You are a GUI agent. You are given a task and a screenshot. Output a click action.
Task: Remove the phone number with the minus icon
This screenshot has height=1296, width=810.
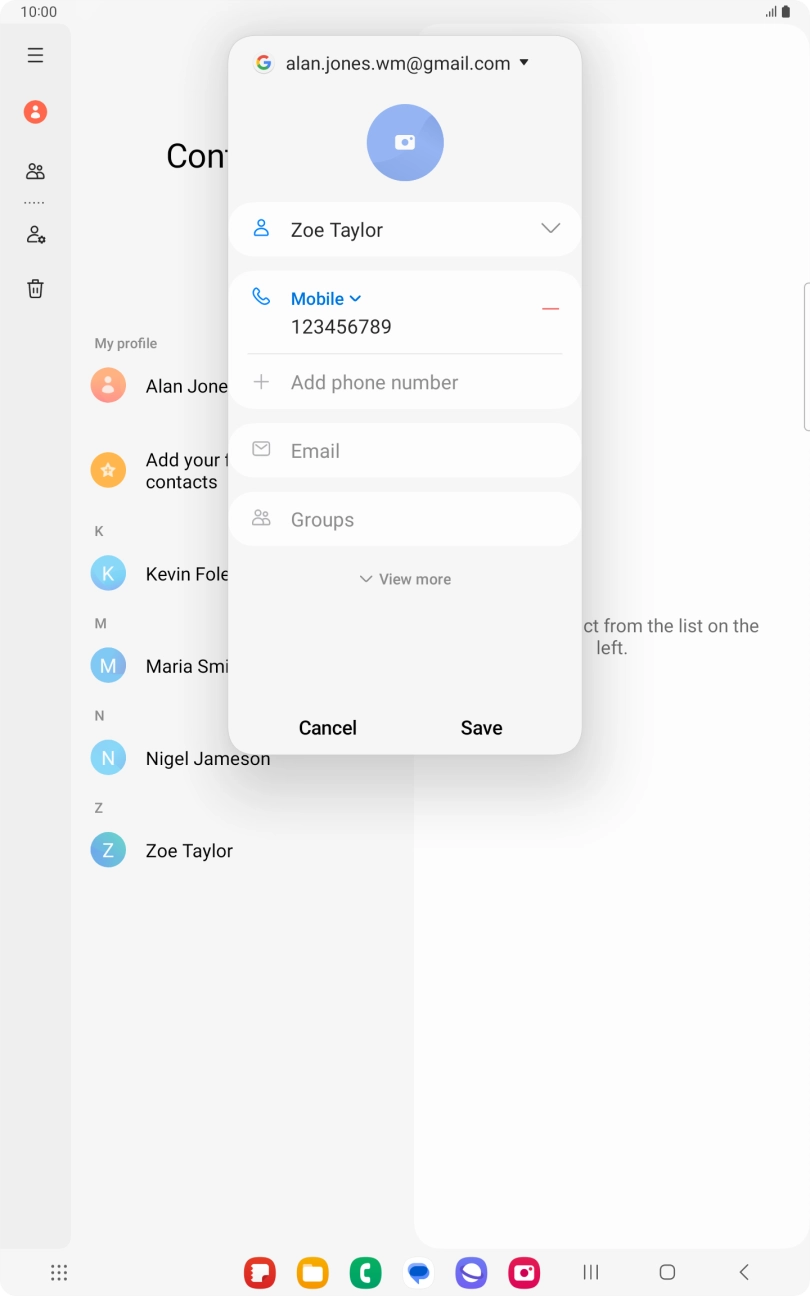coord(550,309)
